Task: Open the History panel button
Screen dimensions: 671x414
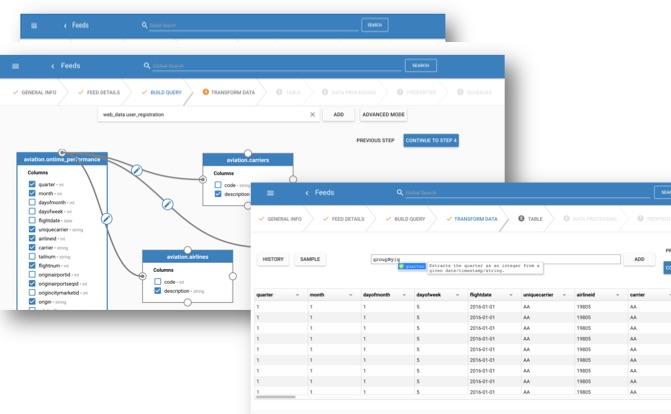Action: [x=273, y=259]
